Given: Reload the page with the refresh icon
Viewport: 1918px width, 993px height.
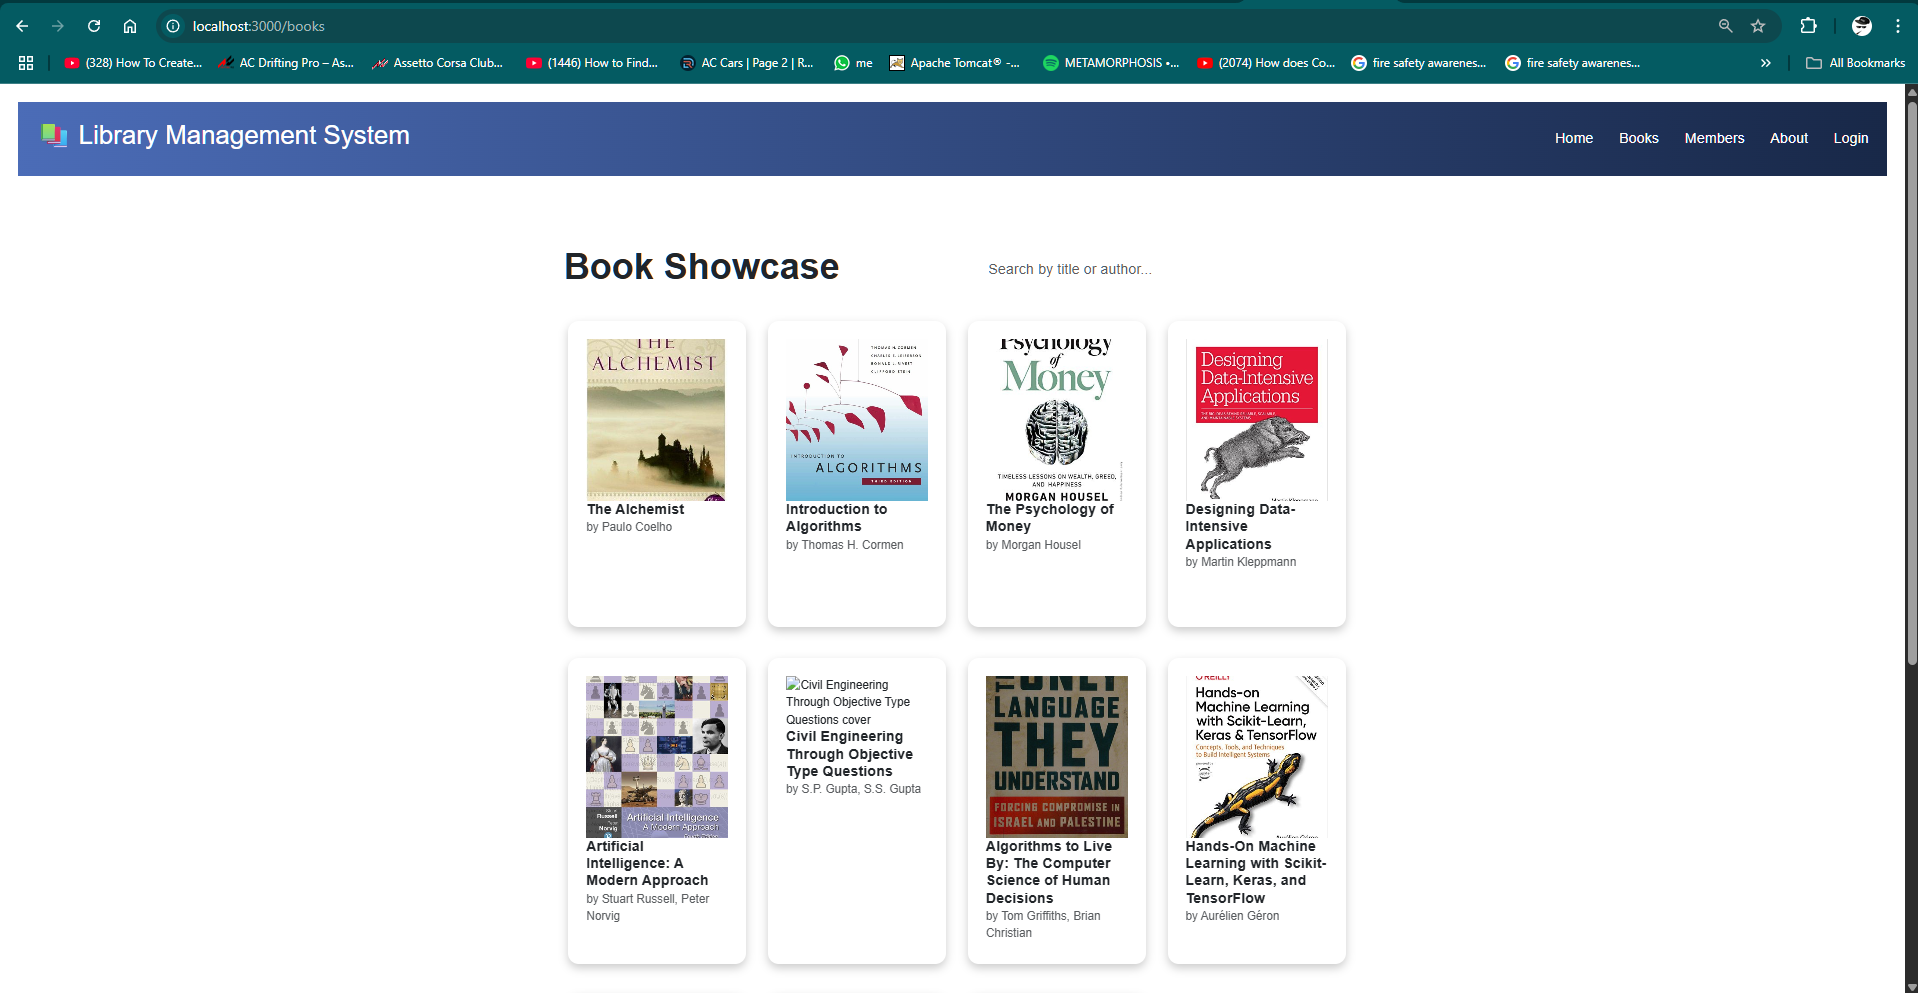Looking at the screenshot, I should (x=94, y=26).
